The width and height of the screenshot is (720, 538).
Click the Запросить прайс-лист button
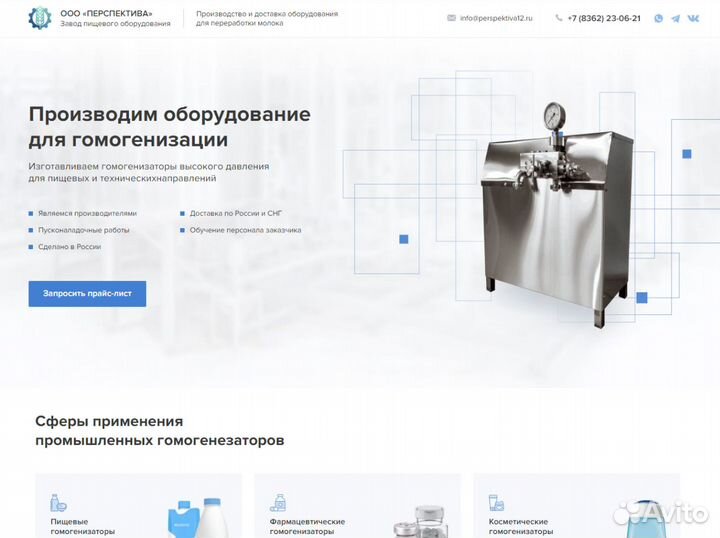point(87,294)
